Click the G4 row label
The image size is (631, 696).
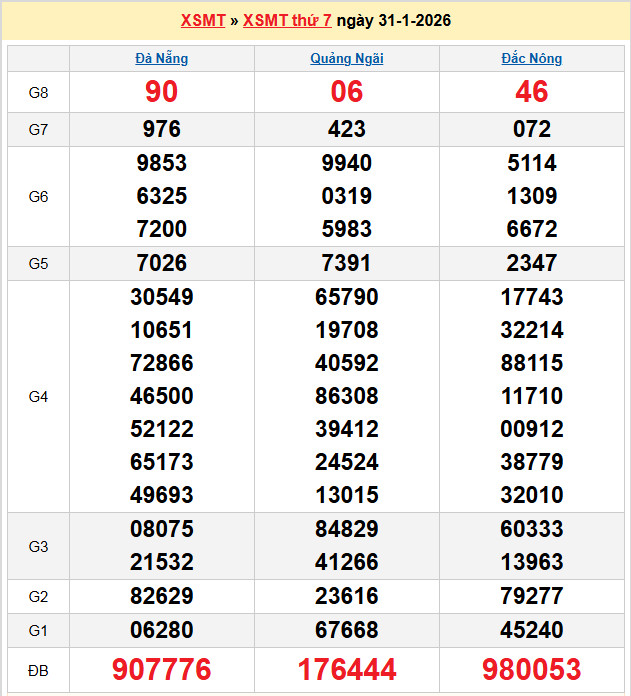pyautogui.click(x=38, y=396)
